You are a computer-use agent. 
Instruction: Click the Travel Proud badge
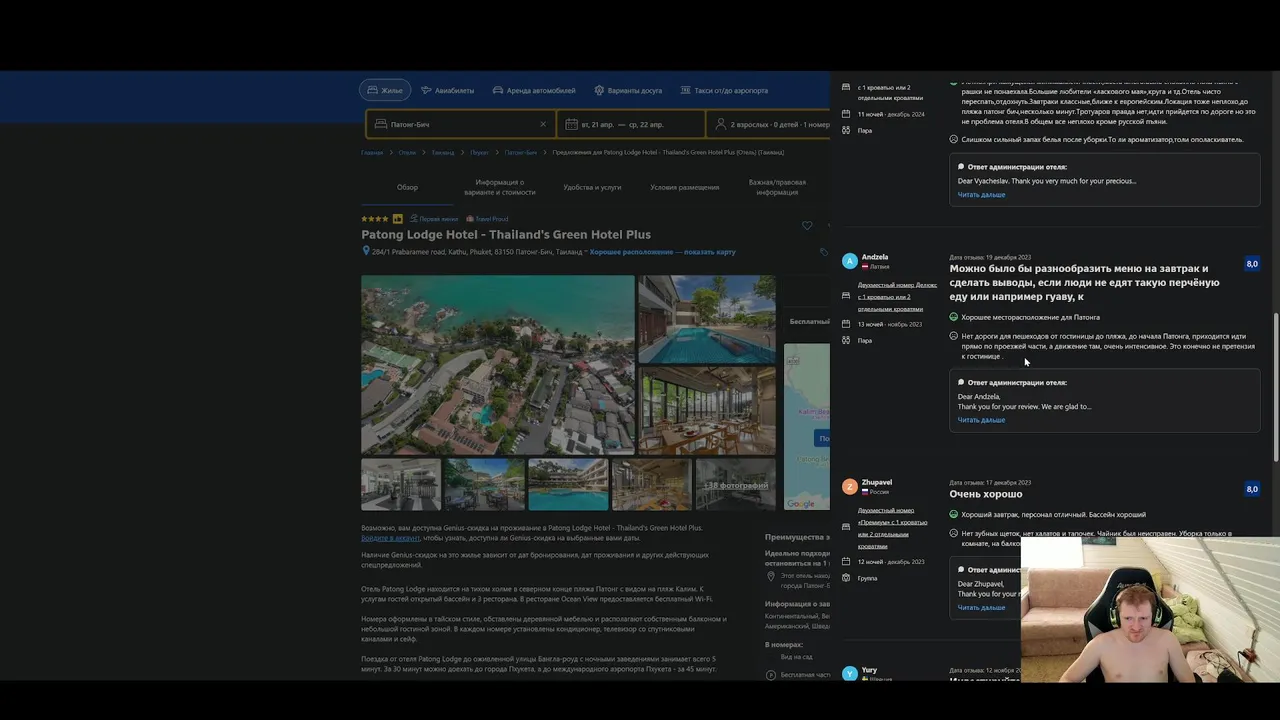point(487,218)
